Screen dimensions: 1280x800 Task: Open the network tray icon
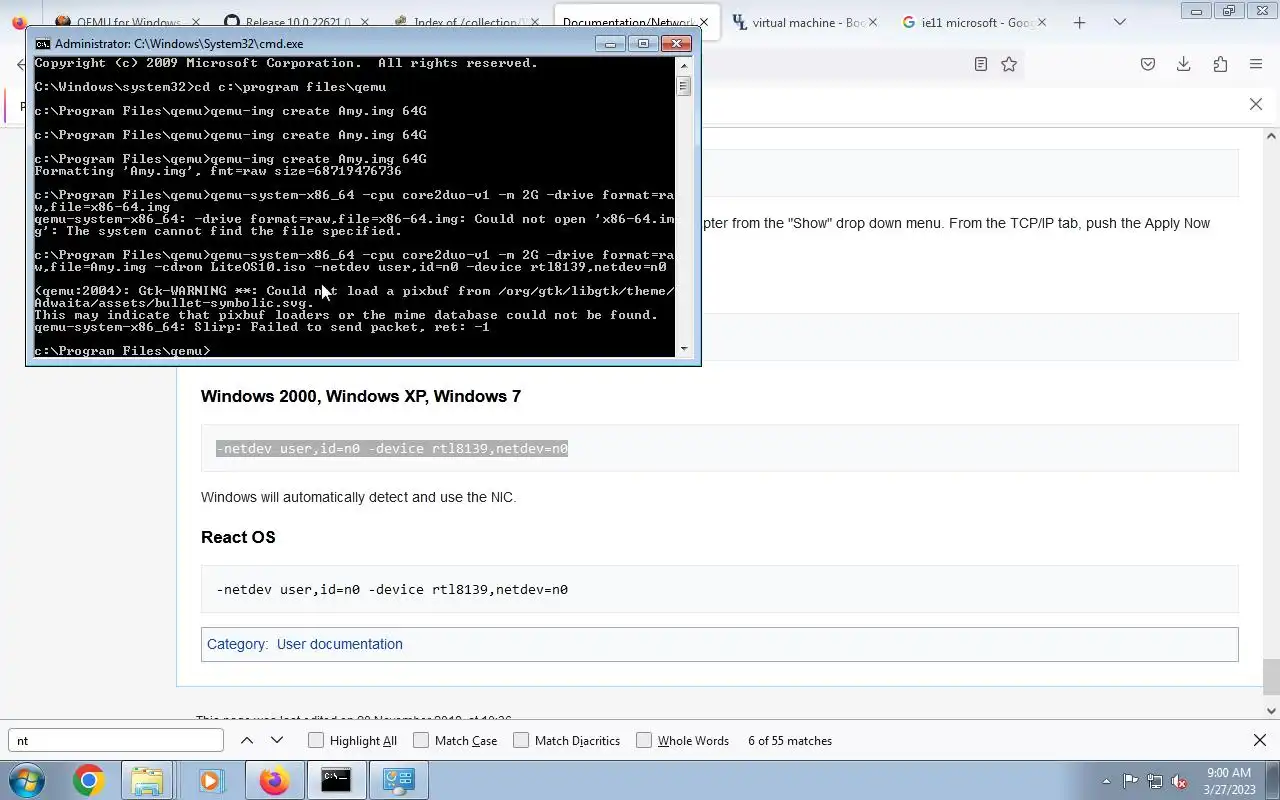coord(1155,781)
